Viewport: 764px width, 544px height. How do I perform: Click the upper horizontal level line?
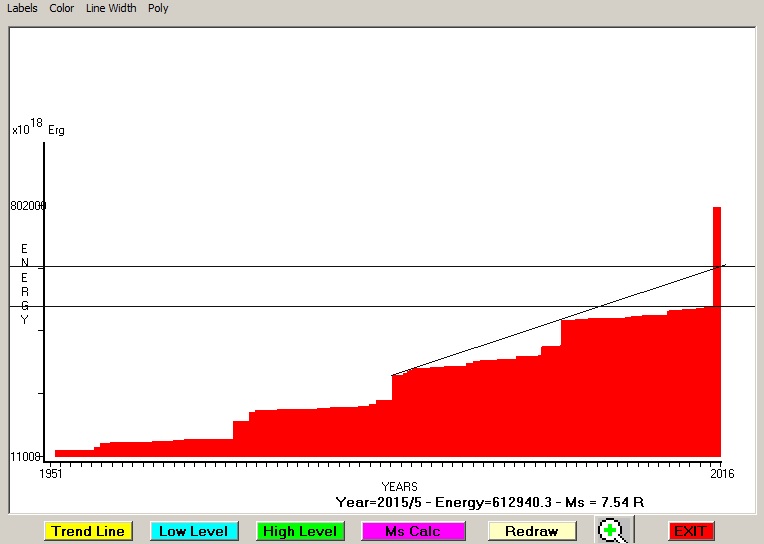300,266
